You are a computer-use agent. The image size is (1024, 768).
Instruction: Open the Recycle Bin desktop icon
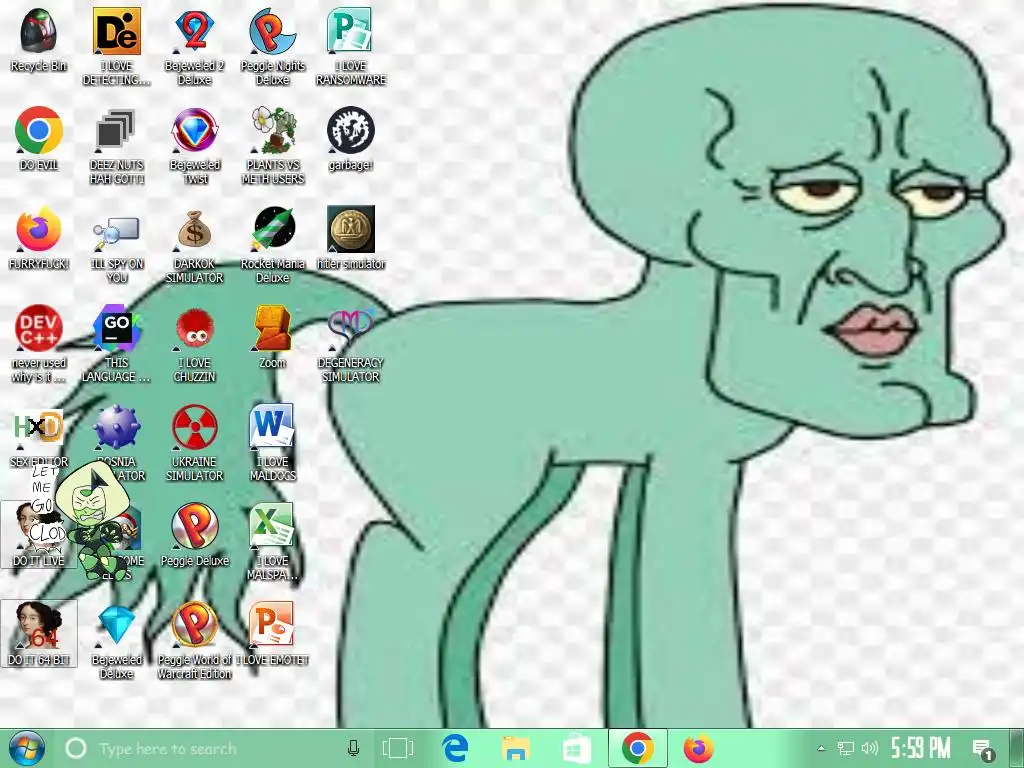(x=39, y=39)
